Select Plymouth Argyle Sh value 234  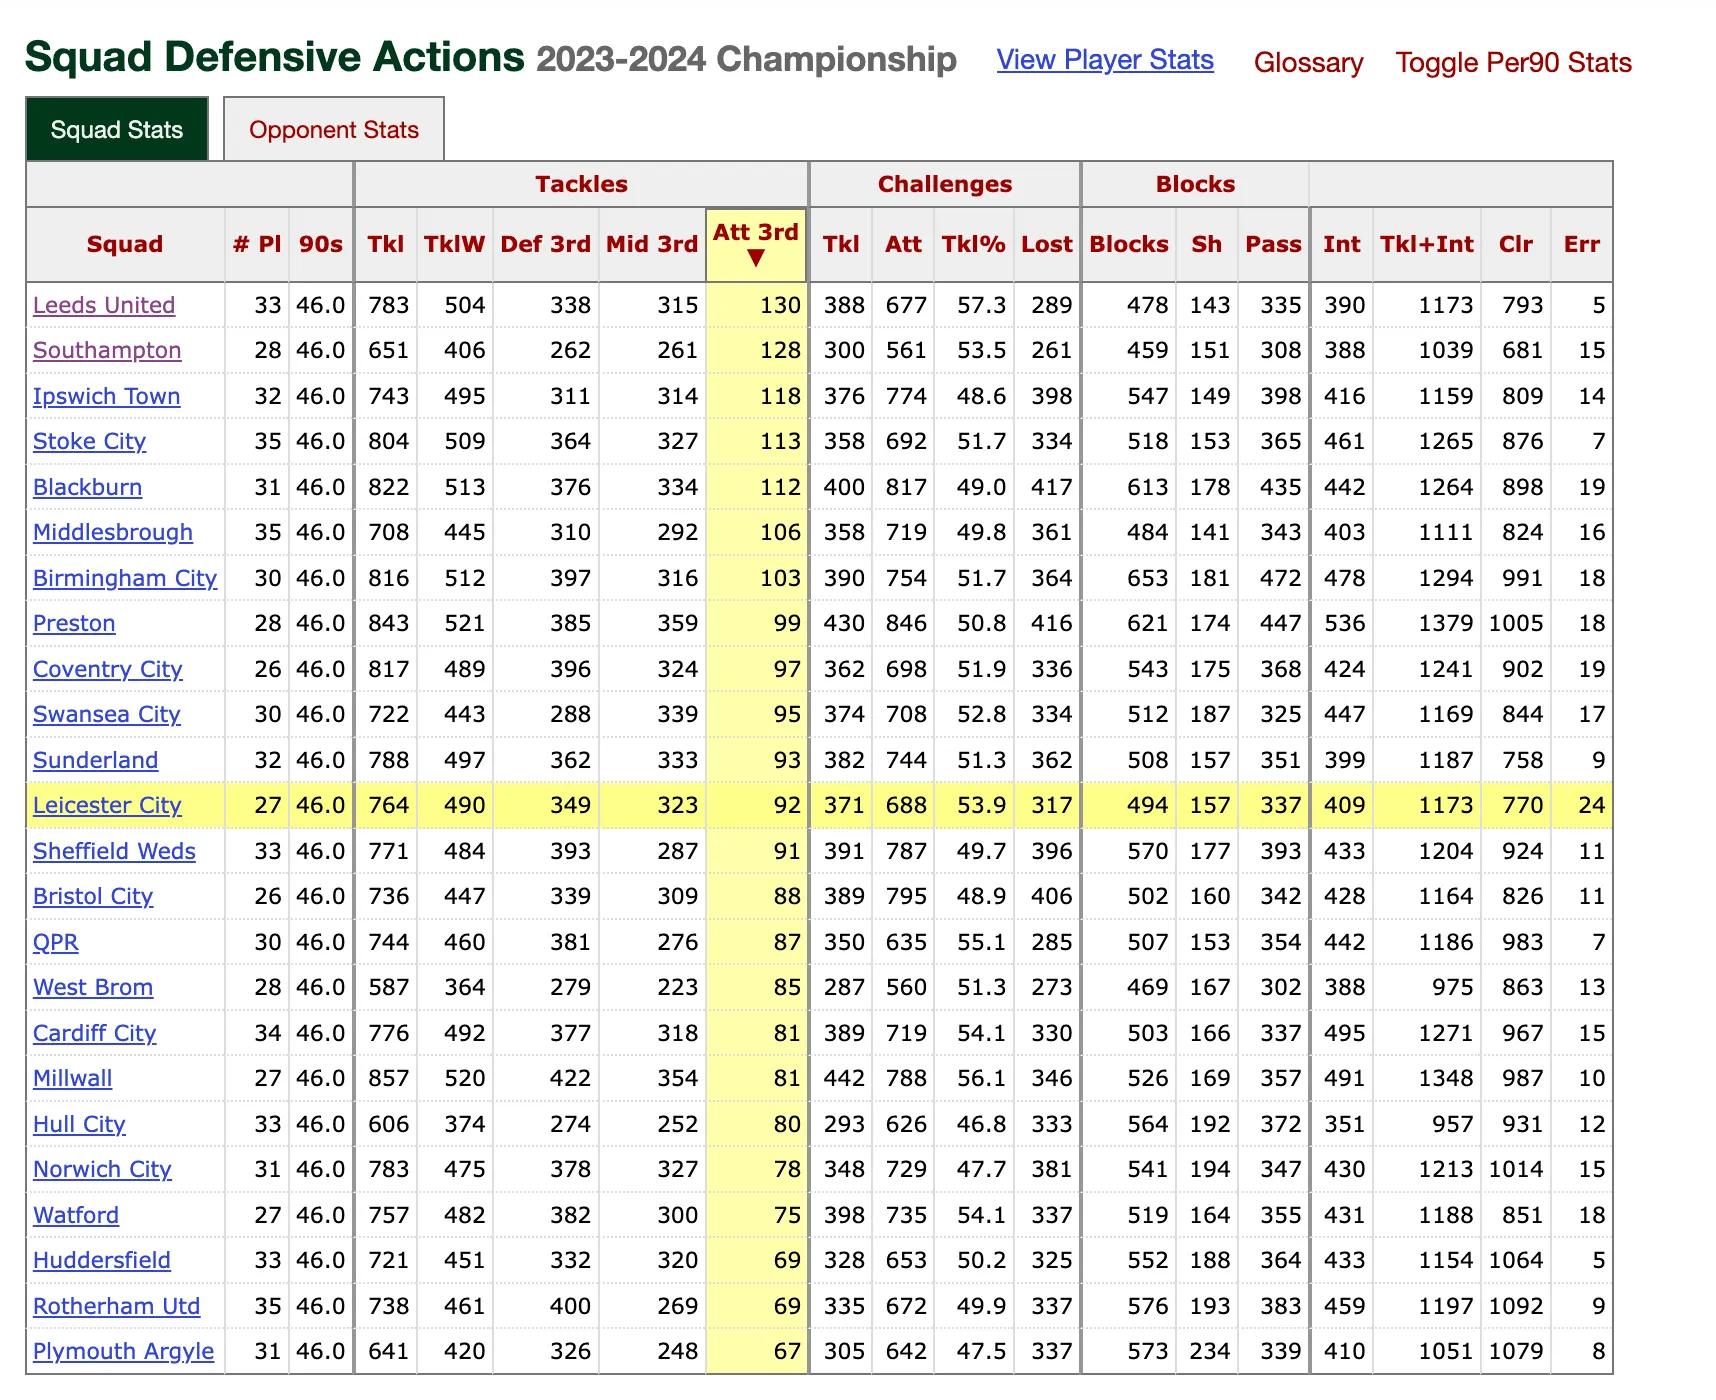pos(1210,1351)
